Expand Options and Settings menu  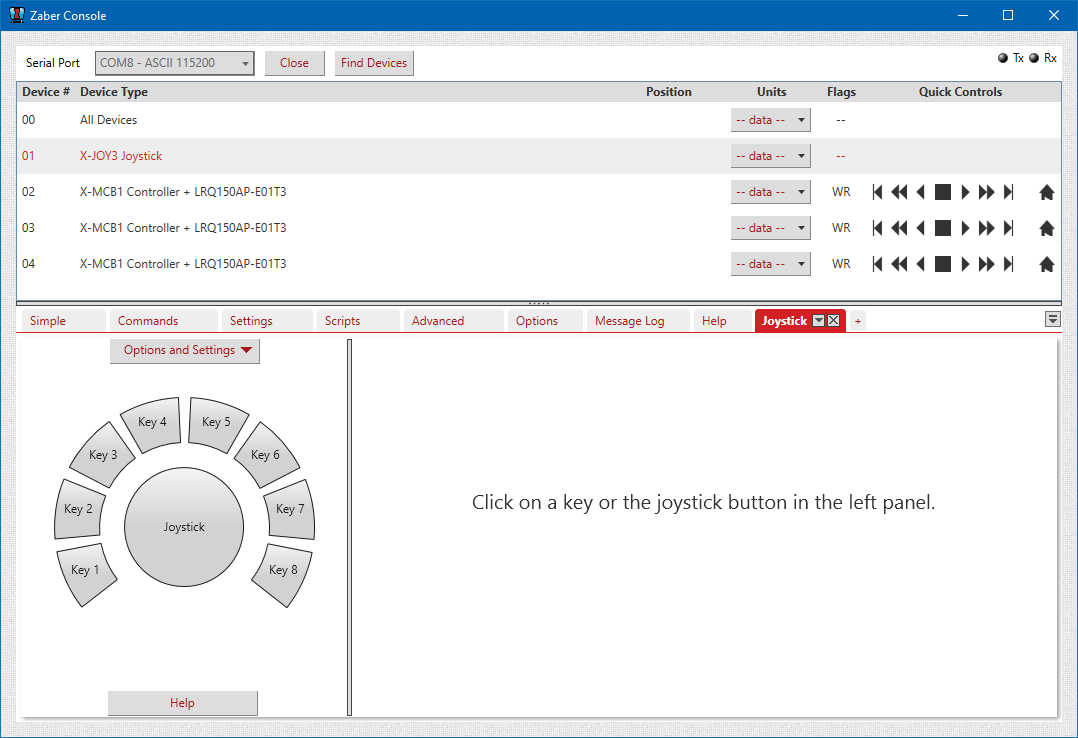point(185,350)
